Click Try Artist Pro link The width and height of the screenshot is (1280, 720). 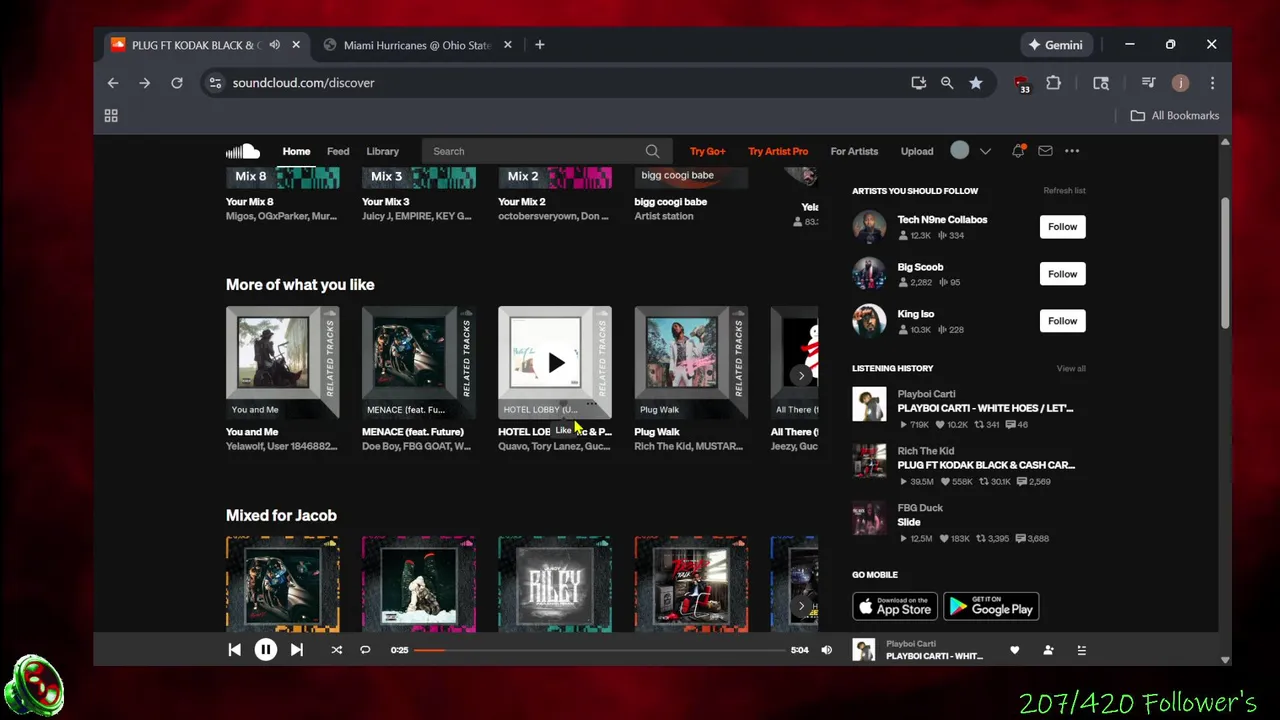click(x=778, y=151)
